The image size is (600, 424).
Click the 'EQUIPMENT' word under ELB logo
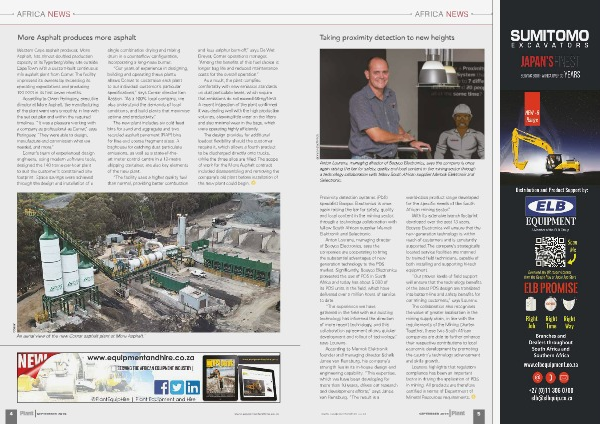(550, 222)
